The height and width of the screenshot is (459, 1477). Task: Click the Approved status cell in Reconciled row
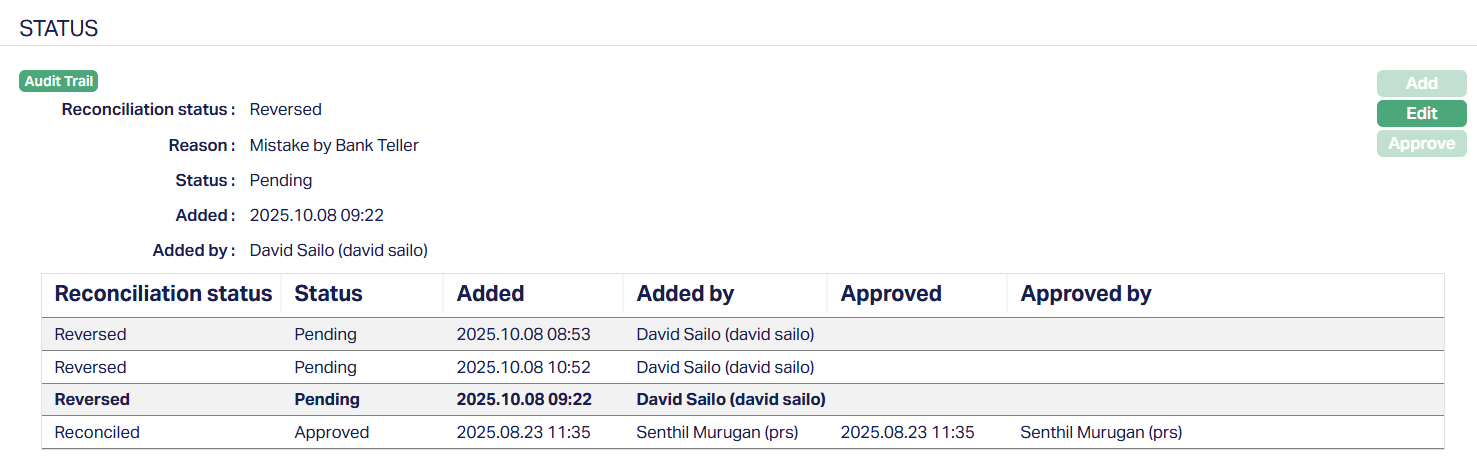331,433
